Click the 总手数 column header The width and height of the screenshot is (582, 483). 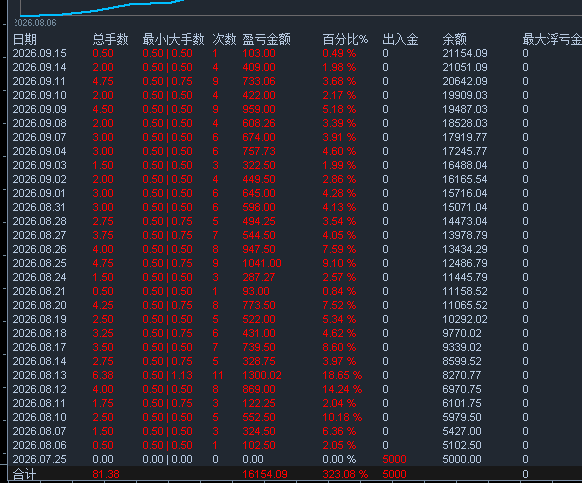pyautogui.click(x=110, y=39)
